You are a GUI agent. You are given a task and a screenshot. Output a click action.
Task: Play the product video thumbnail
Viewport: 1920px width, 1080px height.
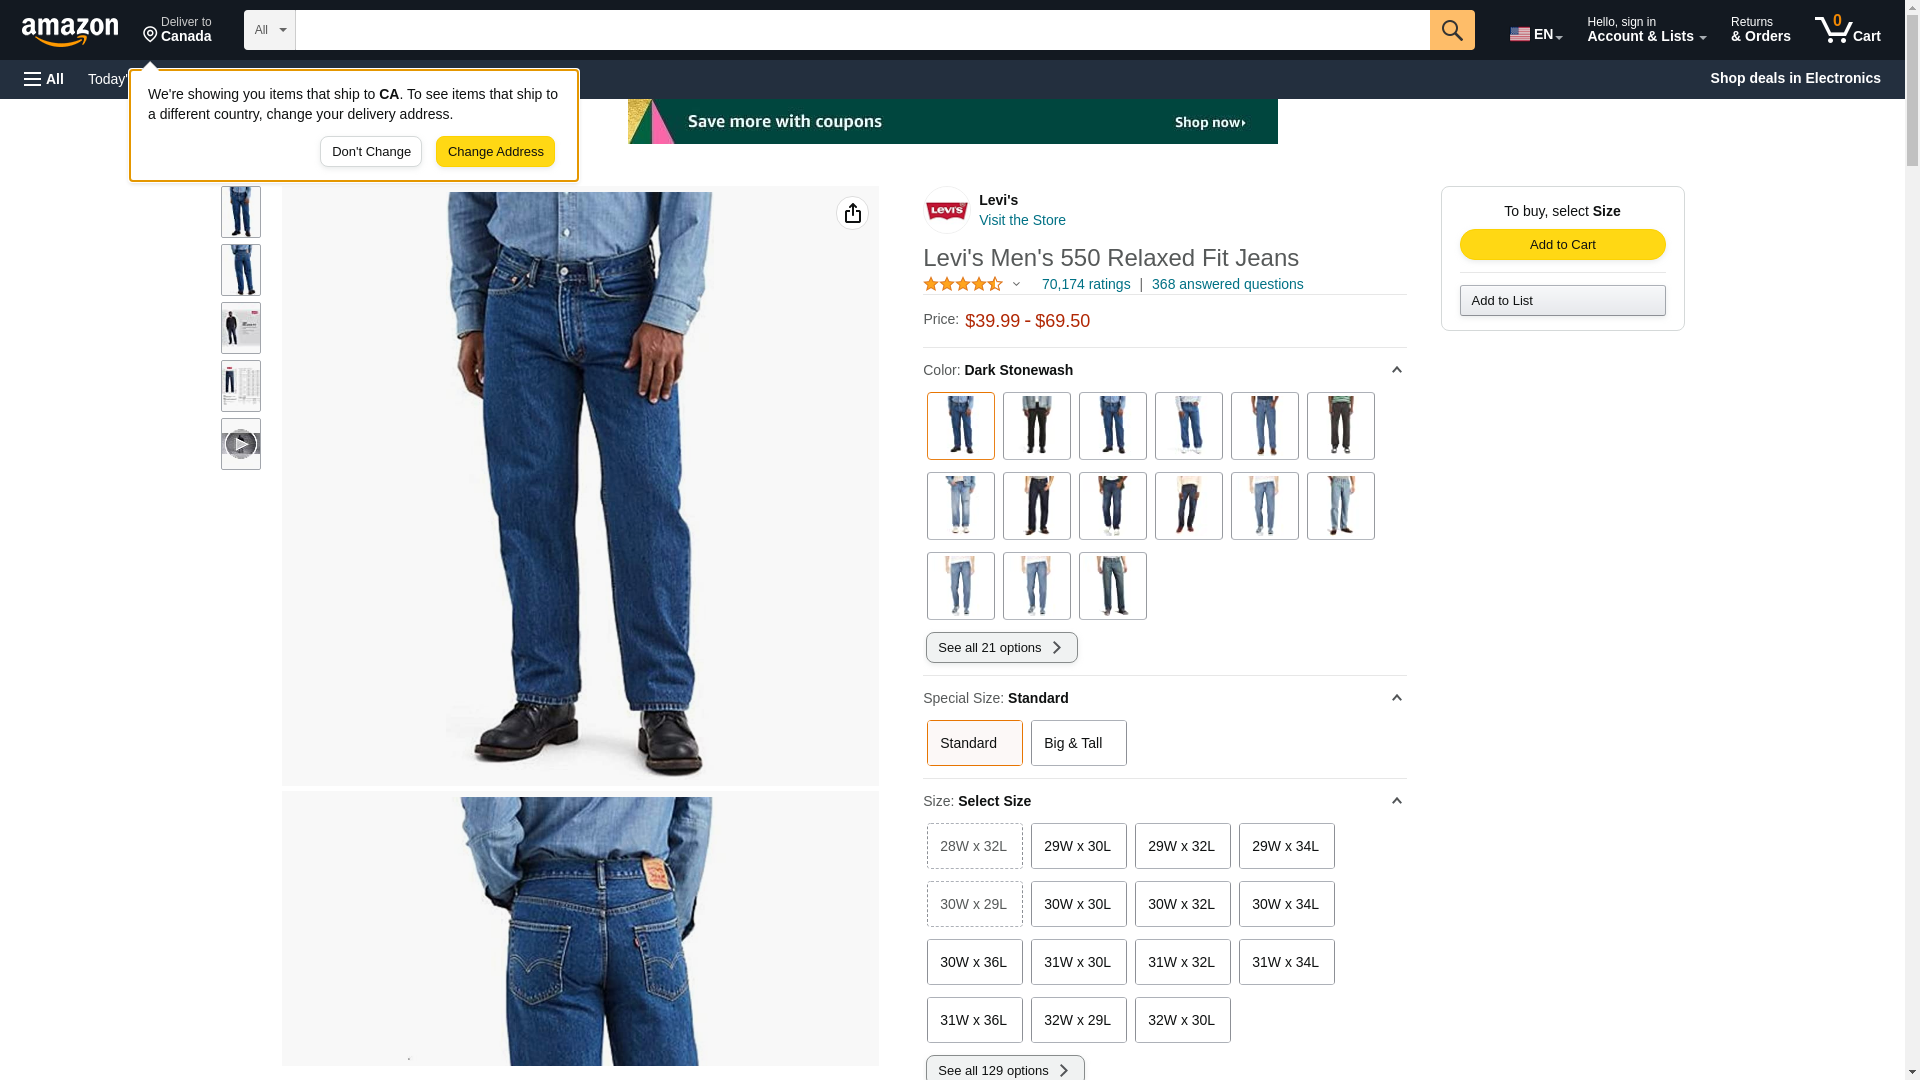tap(240, 444)
